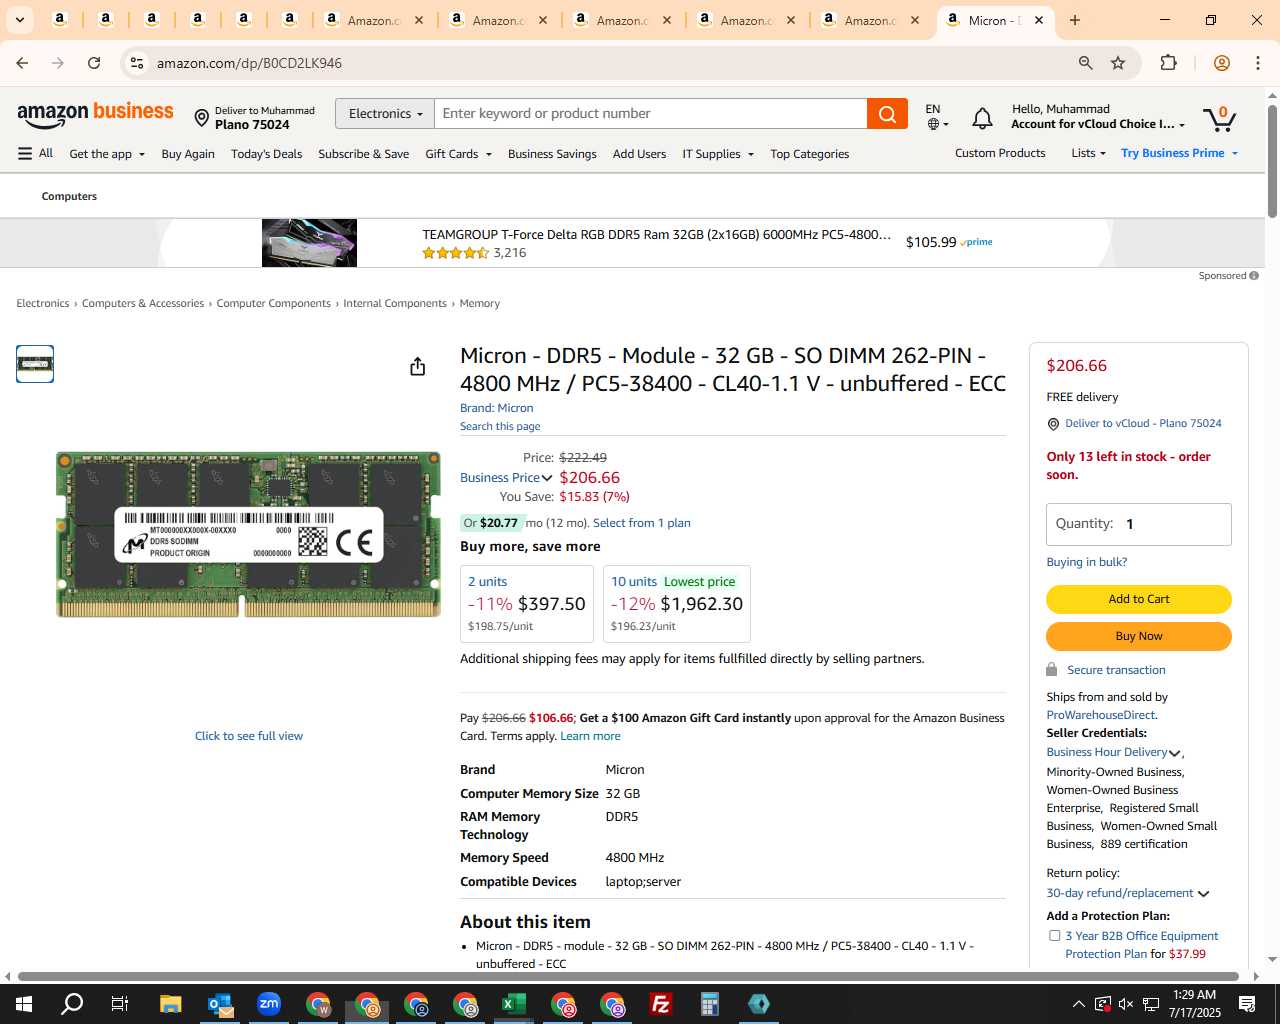The height and width of the screenshot is (1024, 1280).
Task: Open Calculator from the taskbar
Action: [x=710, y=1004]
